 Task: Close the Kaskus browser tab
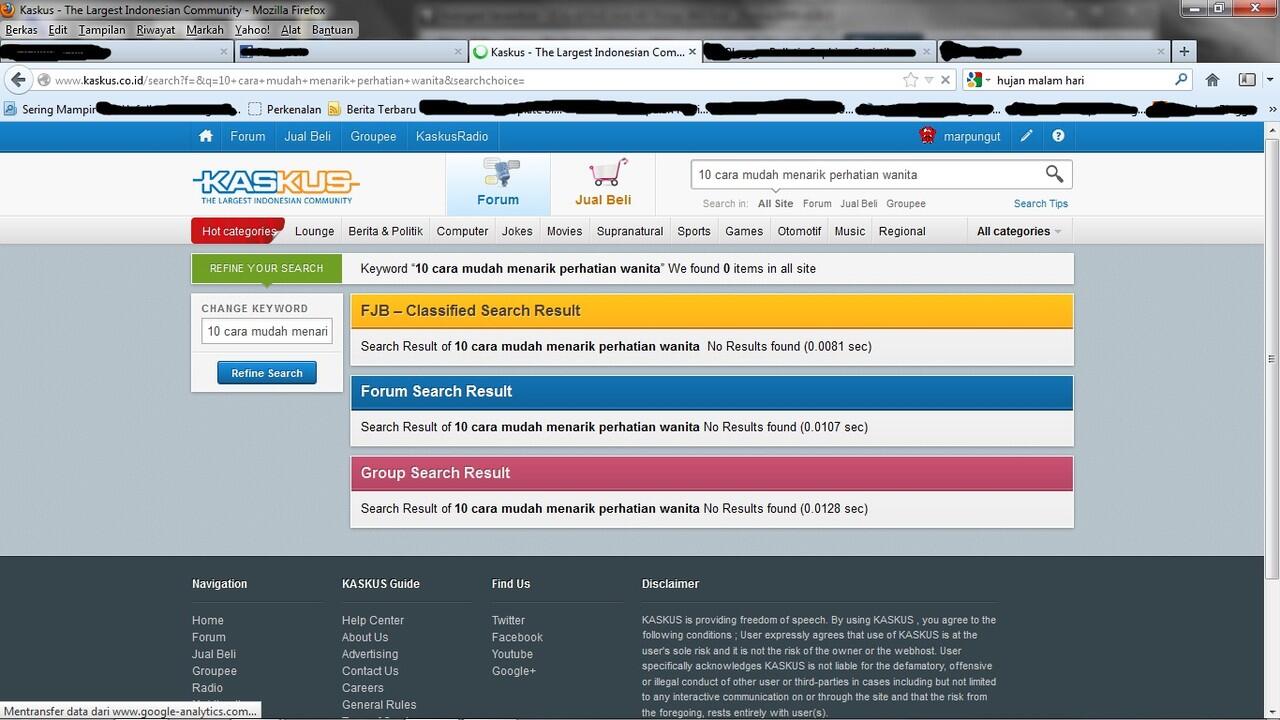point(693,52)
